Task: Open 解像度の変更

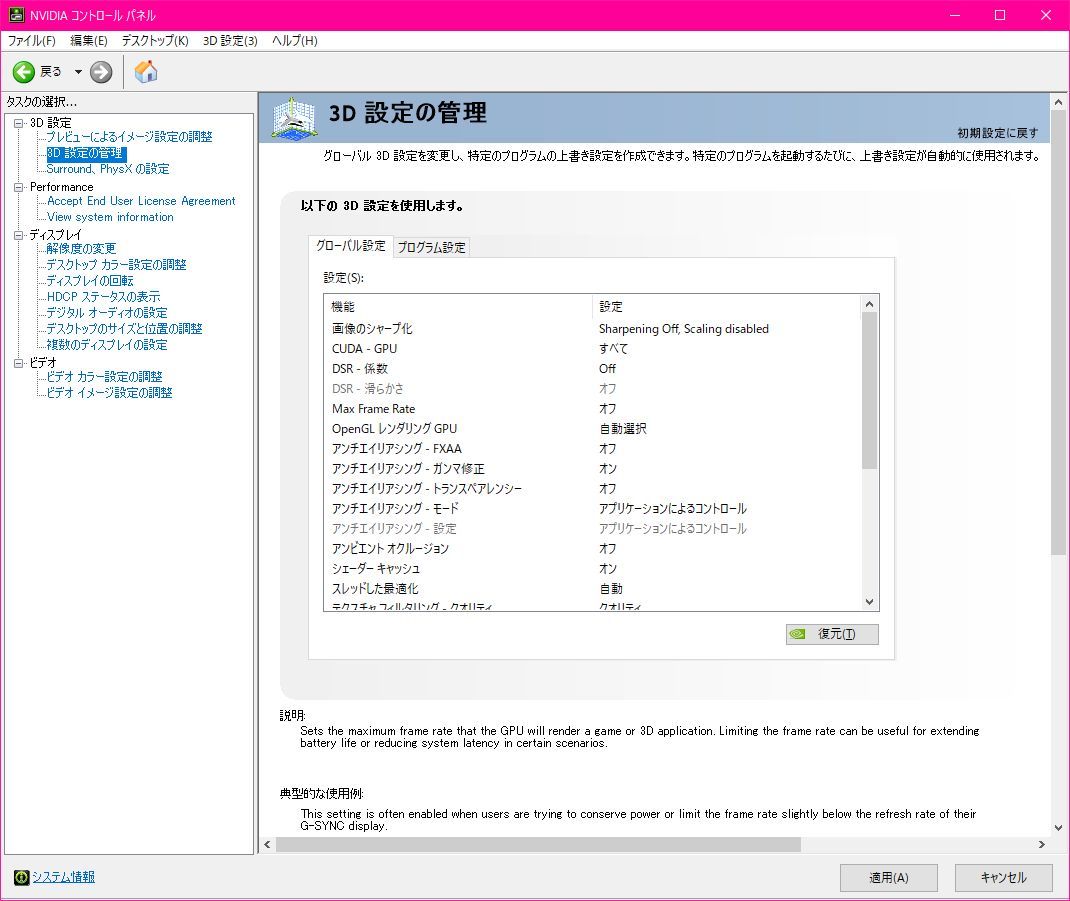Action: [x=81, y=248]
